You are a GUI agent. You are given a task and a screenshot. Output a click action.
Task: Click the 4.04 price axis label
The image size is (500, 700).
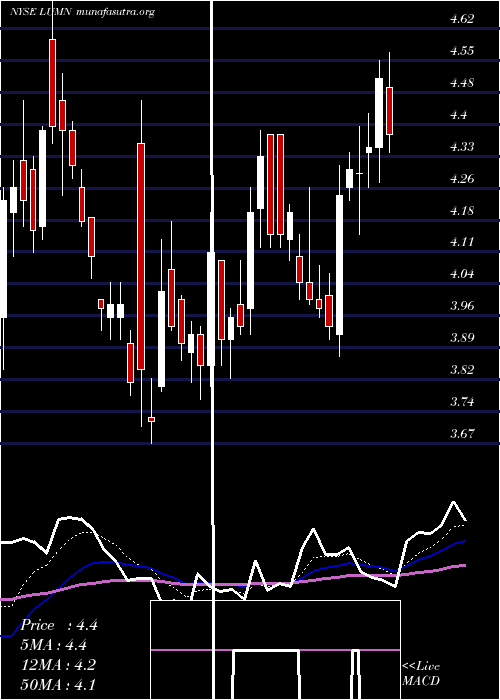point(461,274)
